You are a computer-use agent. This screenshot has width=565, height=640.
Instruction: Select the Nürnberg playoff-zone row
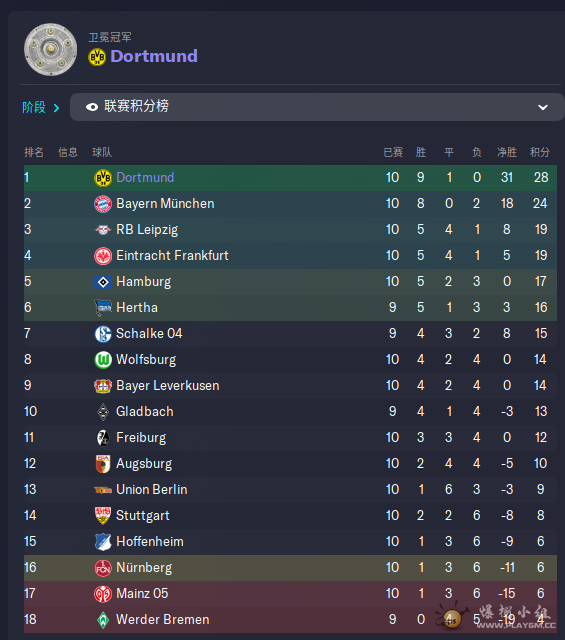pos(290,568)
